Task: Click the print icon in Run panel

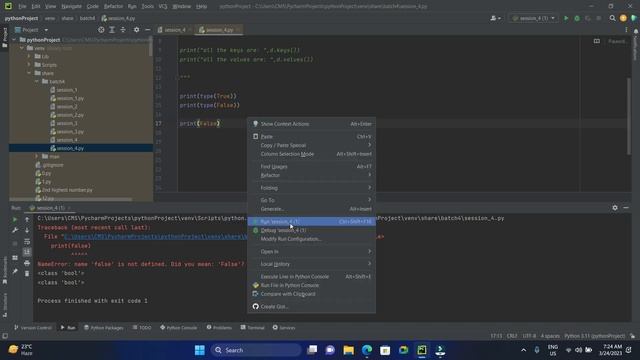Action: click(x=27, y=263)
